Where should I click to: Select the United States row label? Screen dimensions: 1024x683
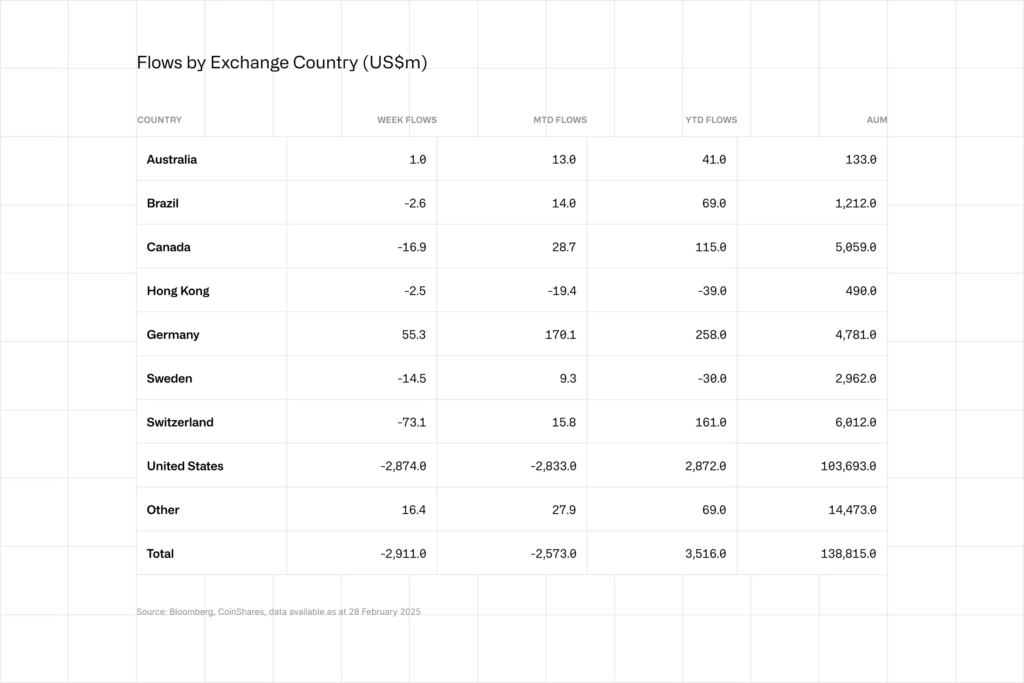pyautogui.click(x=185, y=466)
